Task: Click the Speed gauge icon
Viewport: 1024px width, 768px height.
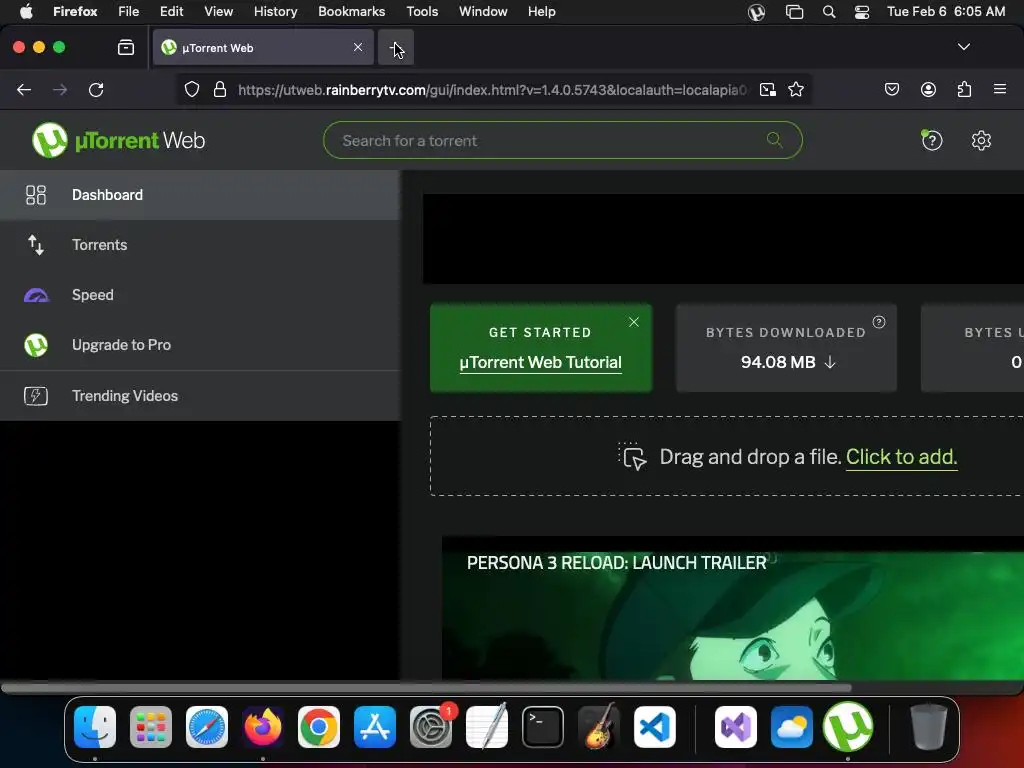Action: click(x=36, y=295)
